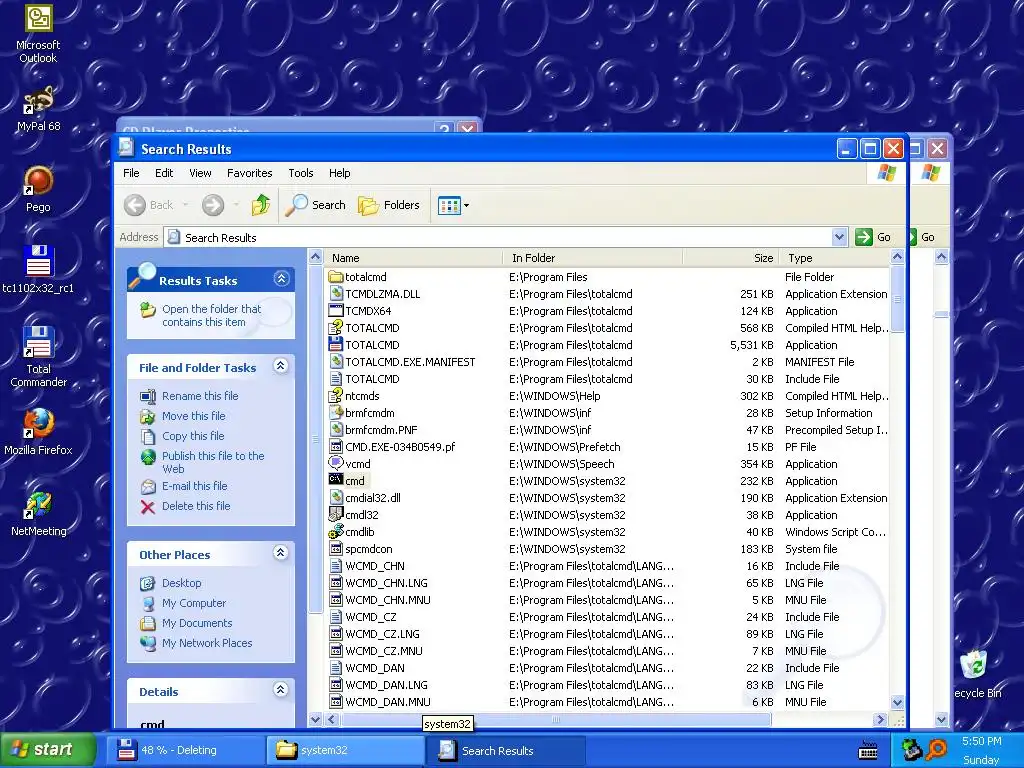Select brmfcmdm.PNF file row

(x=607, y=430)
